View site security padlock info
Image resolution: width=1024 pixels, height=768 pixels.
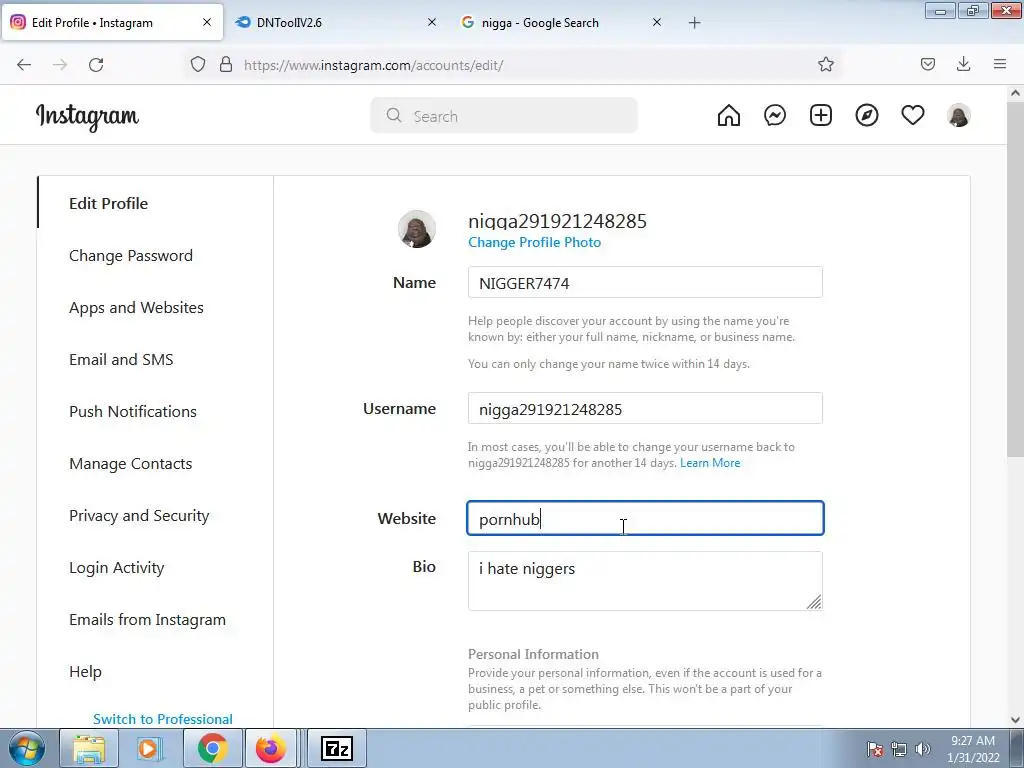coord(226,65)
